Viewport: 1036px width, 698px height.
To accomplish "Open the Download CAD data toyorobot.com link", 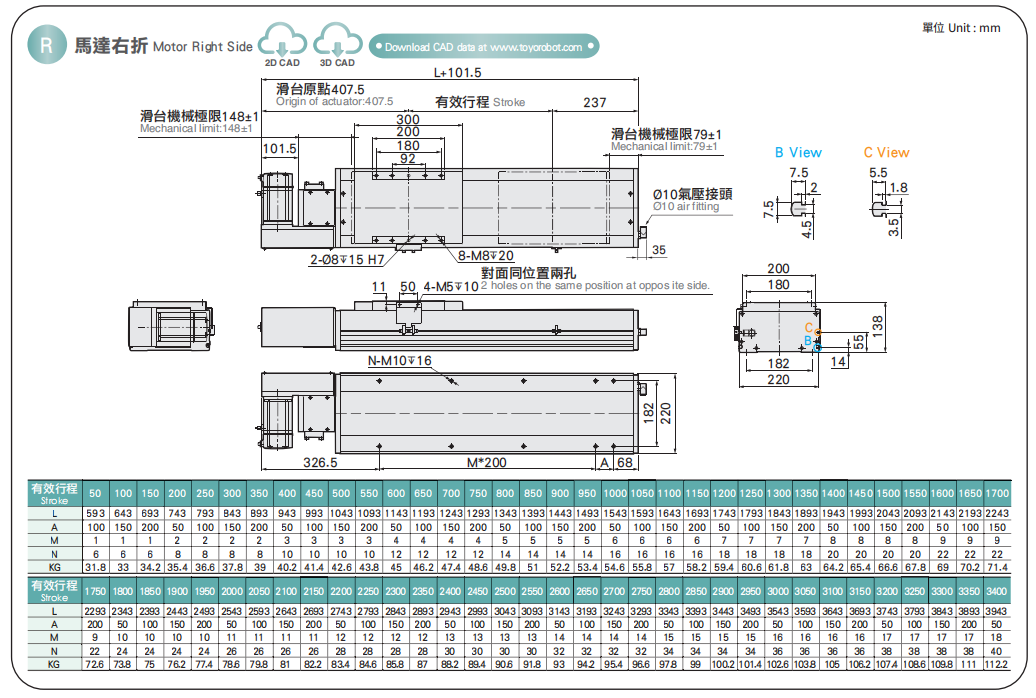I will 484,46.
